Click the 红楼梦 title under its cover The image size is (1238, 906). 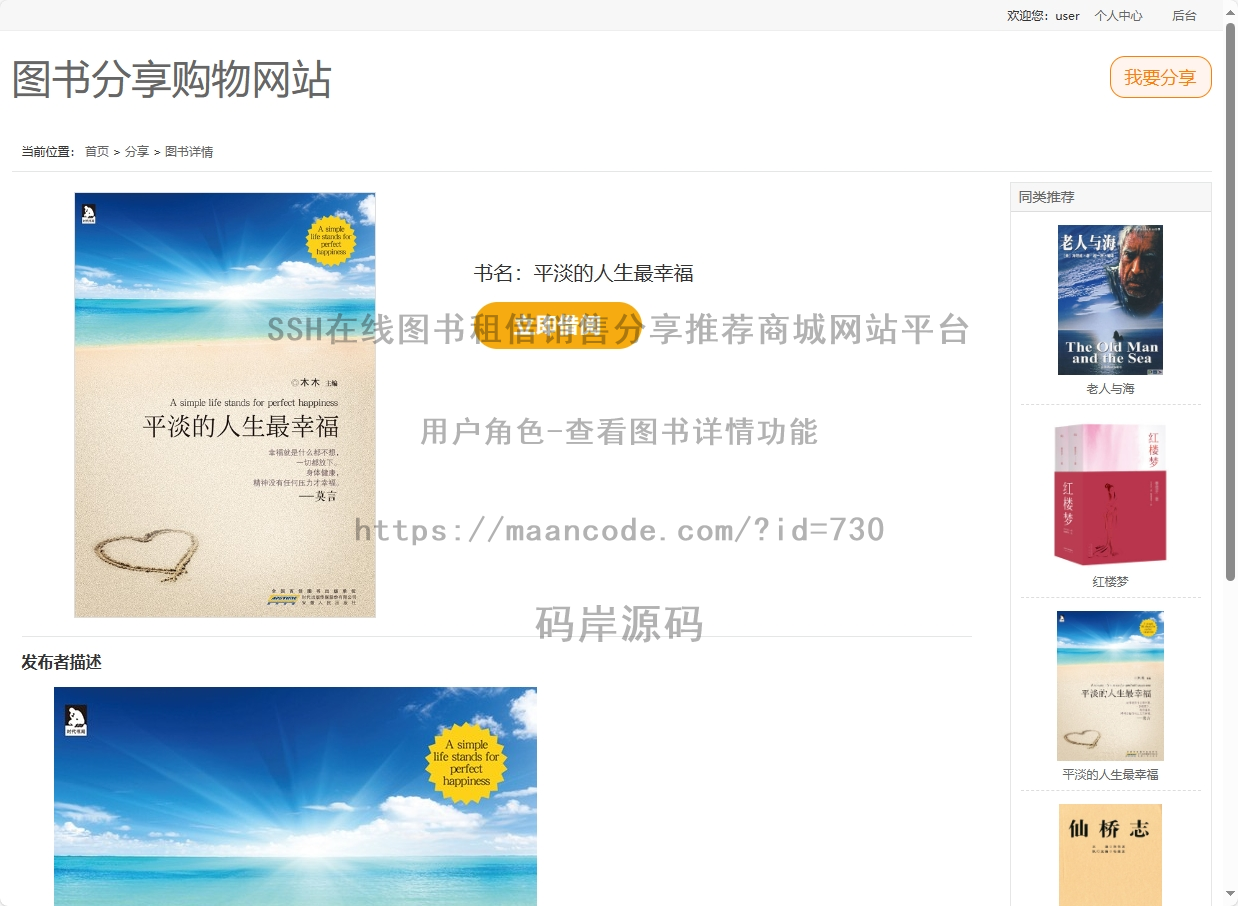click(x=1110, y=582)
